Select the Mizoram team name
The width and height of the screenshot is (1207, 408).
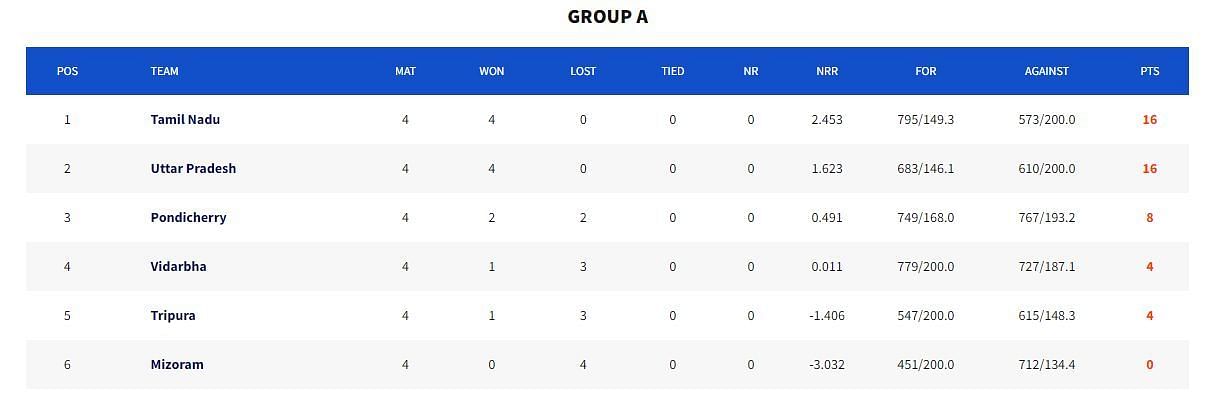coord(177,364)
